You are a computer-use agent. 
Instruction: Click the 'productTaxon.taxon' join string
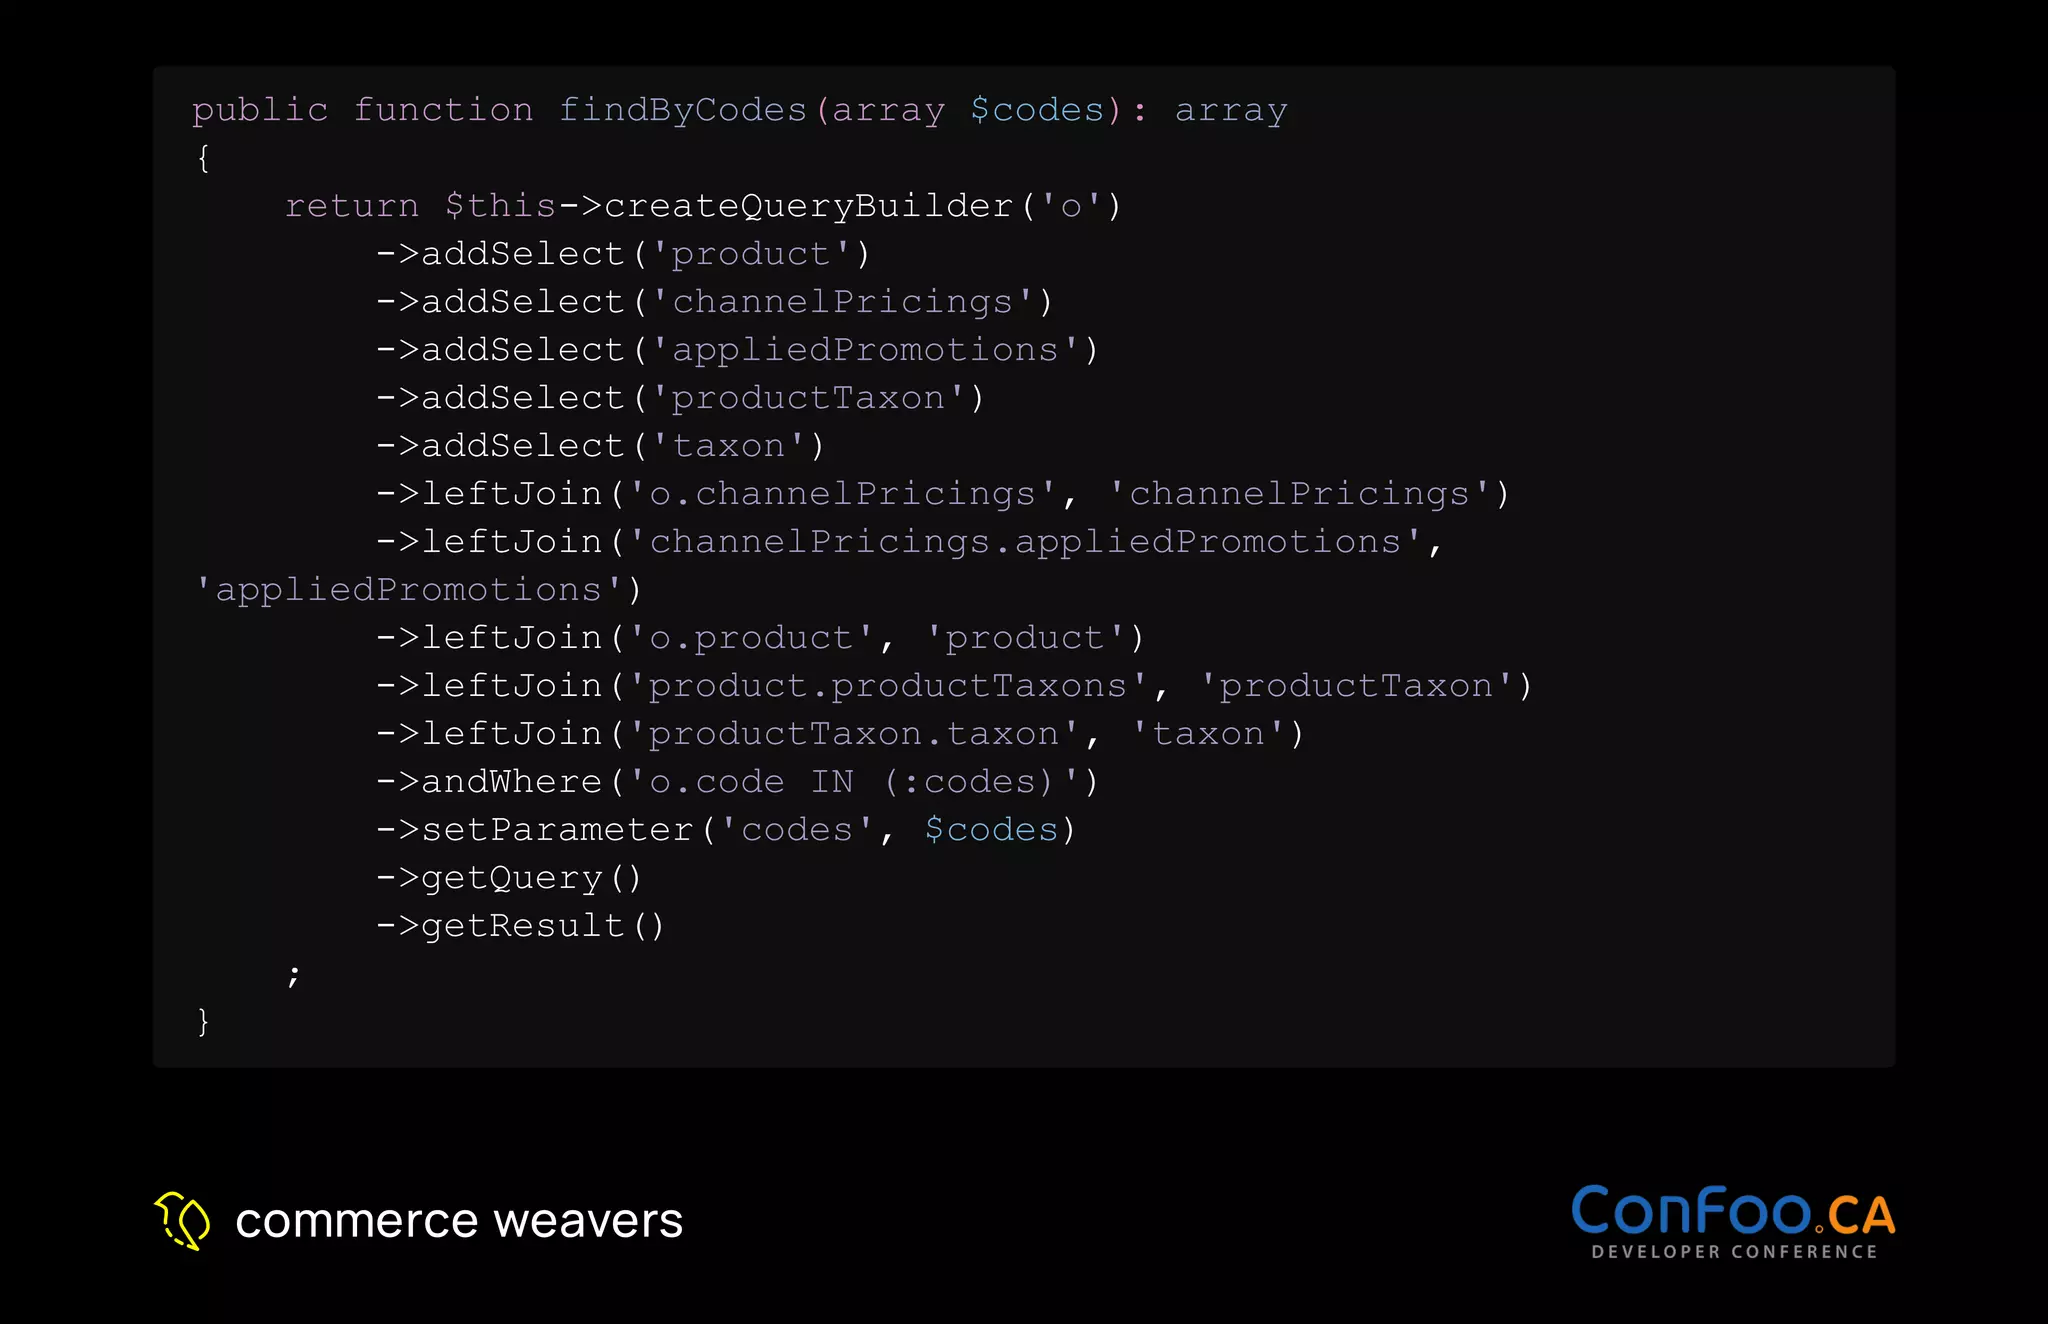point(854,734)
